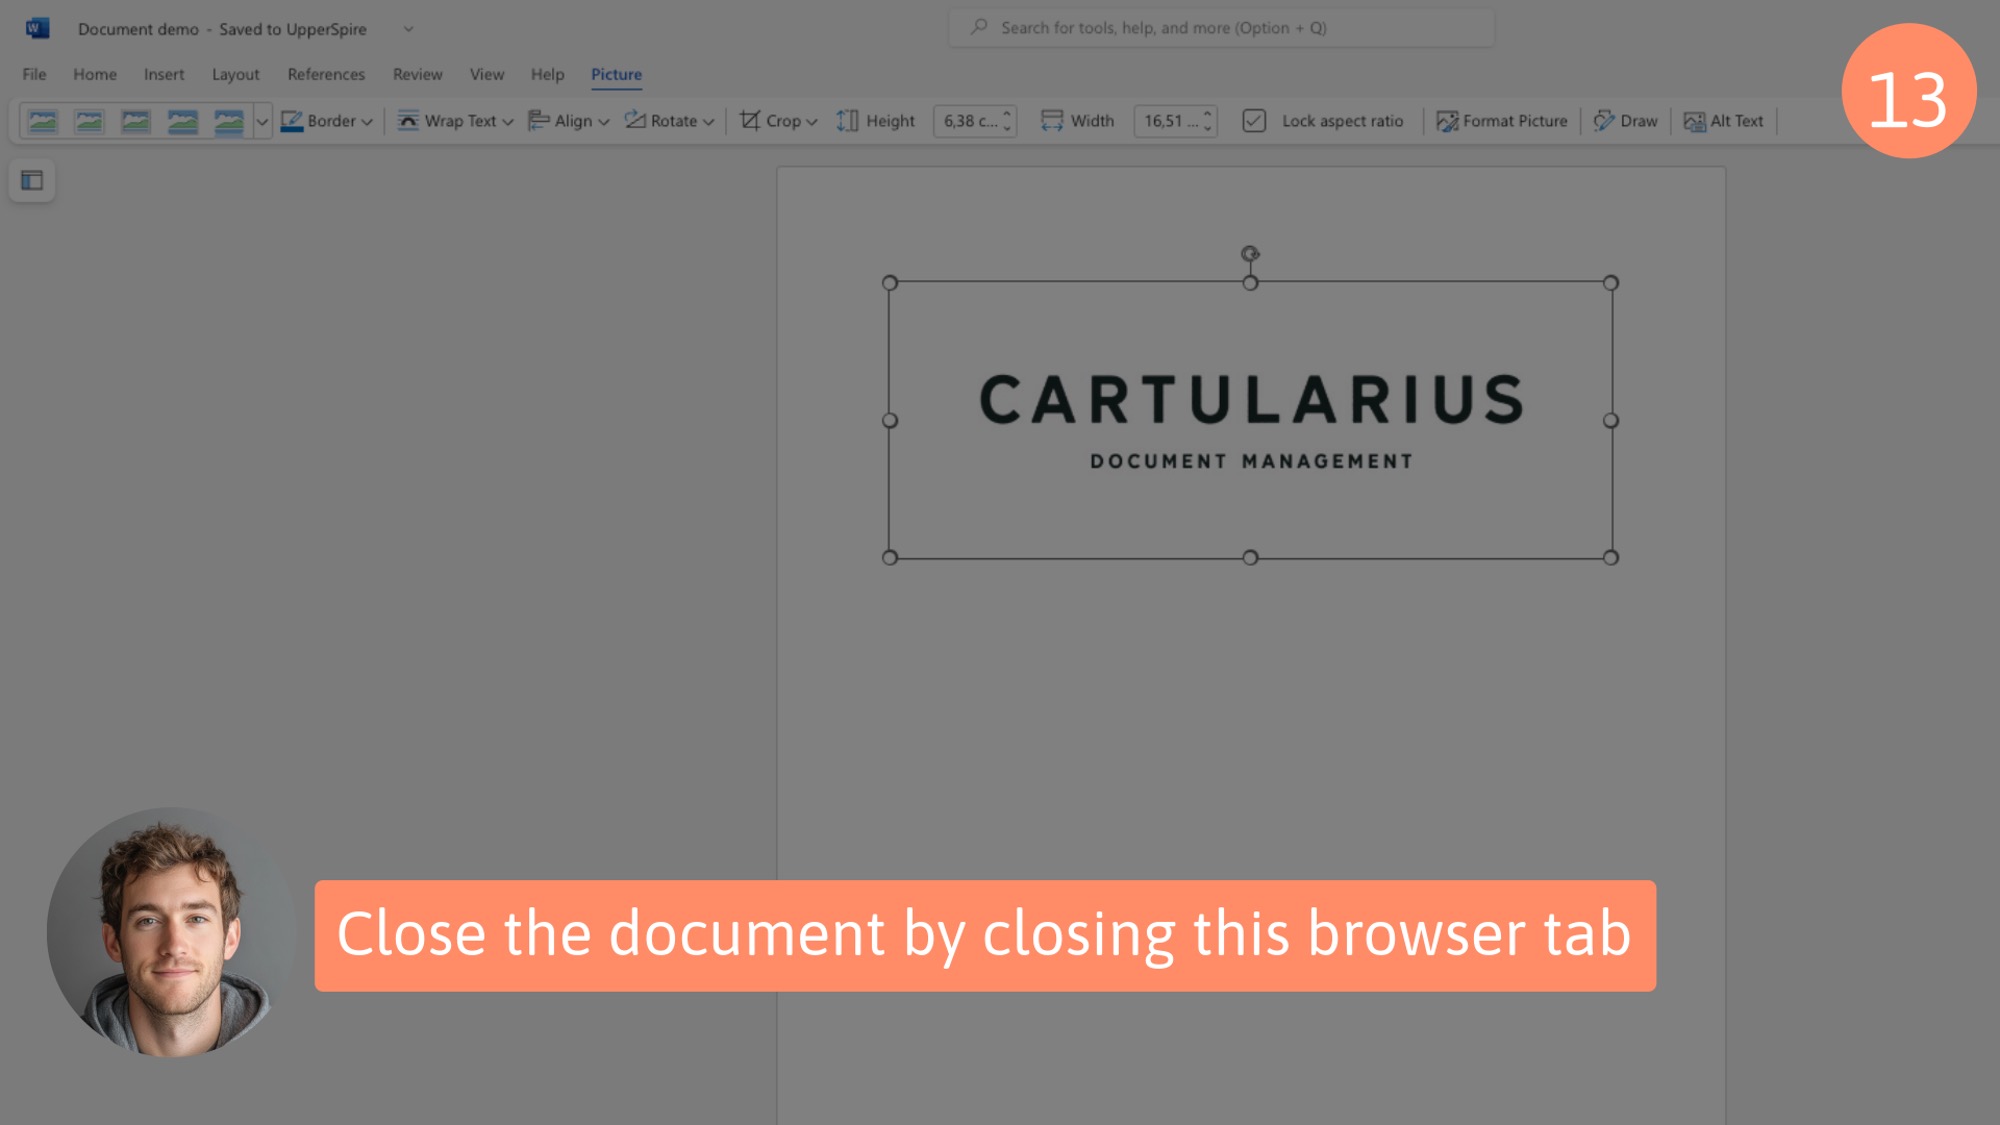Click the image rotation handle
2000x1125 pixels.
pyautogui.click(x=1250, y=254)
